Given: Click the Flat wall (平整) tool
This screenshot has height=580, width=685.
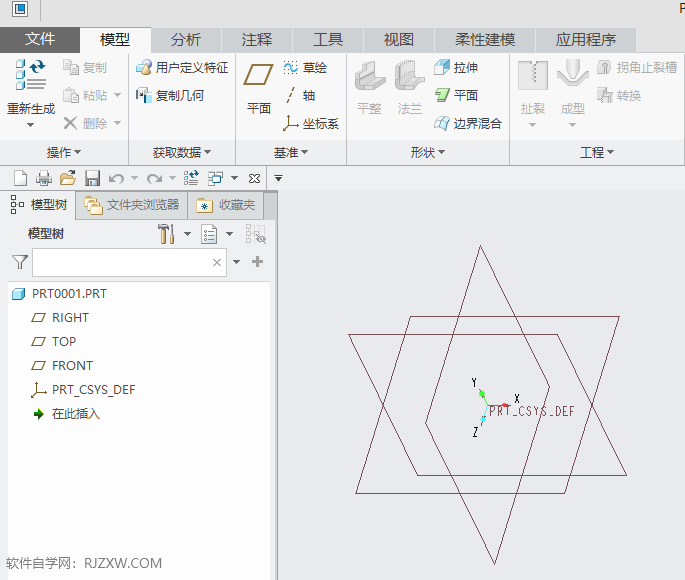Looking at the screenshot, I should (x=370, y=88).
